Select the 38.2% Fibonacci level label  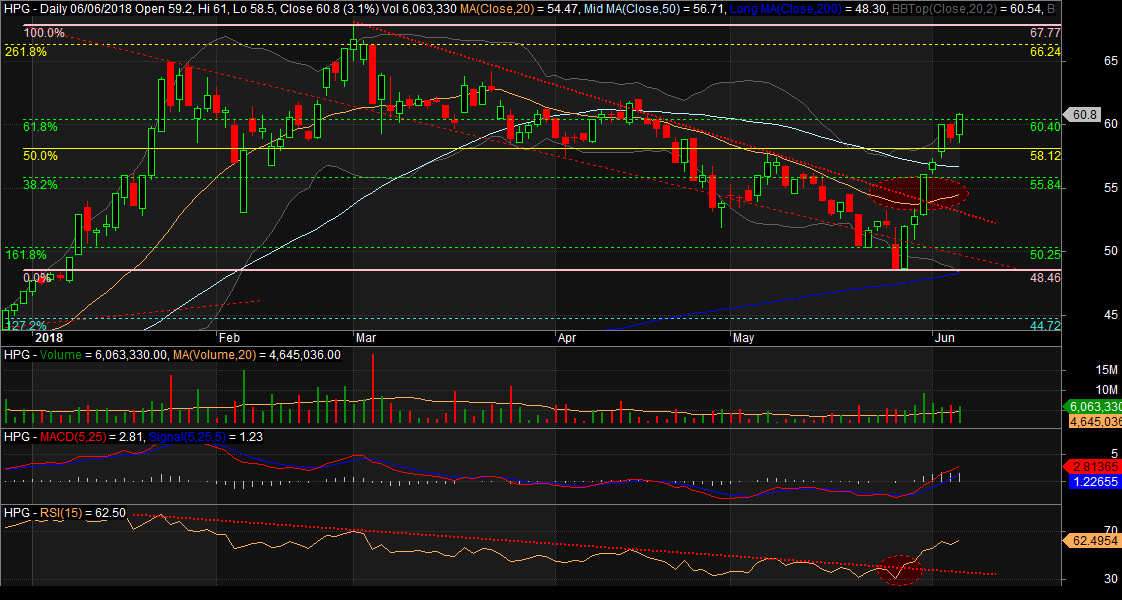(x=40, y=185)
